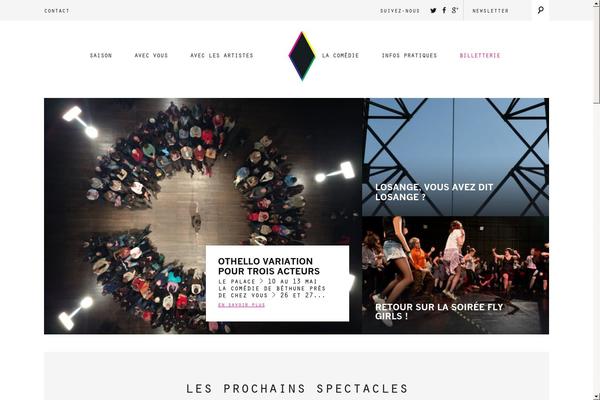Click the search magnifier icon
This screenshot has height=400, width=600.
tap(540, 10)
